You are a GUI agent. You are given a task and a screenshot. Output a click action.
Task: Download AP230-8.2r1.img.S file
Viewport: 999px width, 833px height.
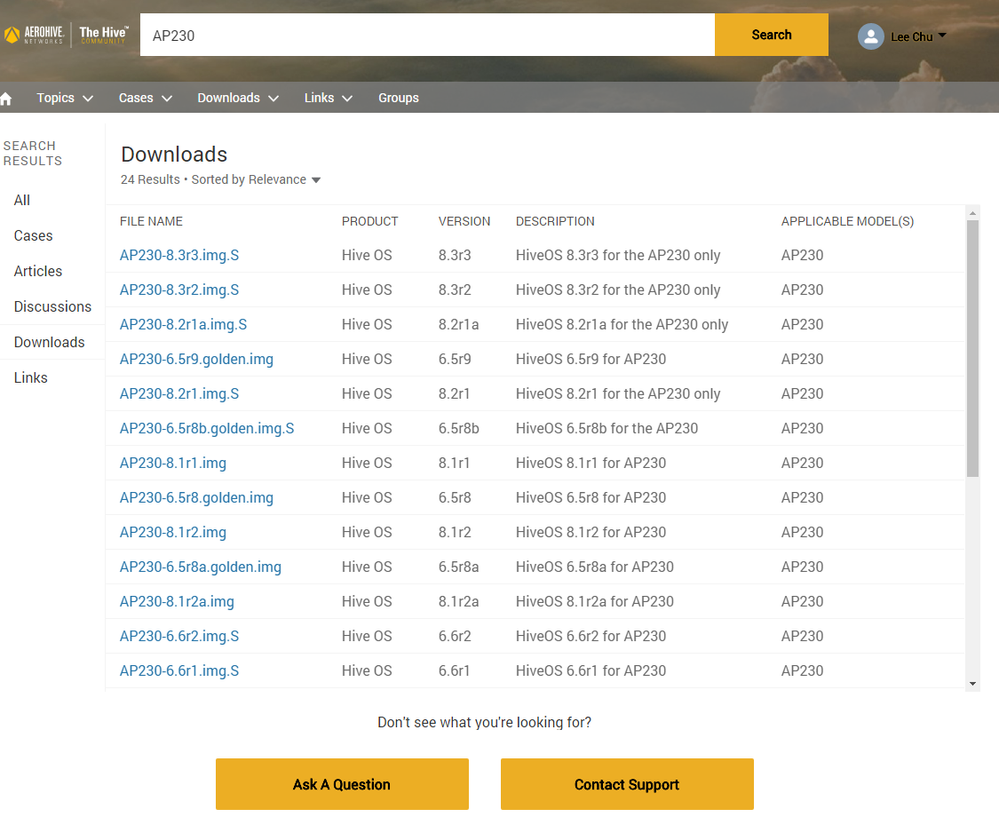click(x=179, y=394)
